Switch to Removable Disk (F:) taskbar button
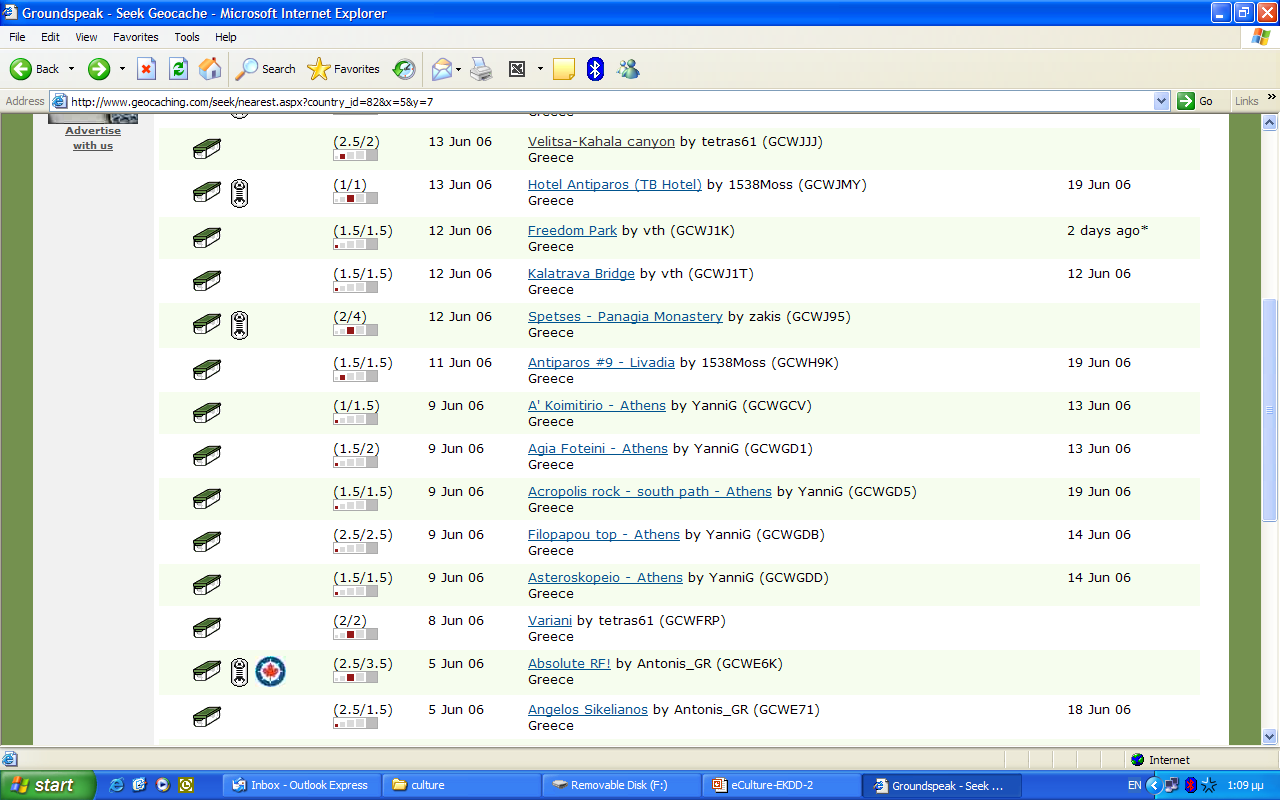This screenshot has height=800, width=1280. [623, 785]
